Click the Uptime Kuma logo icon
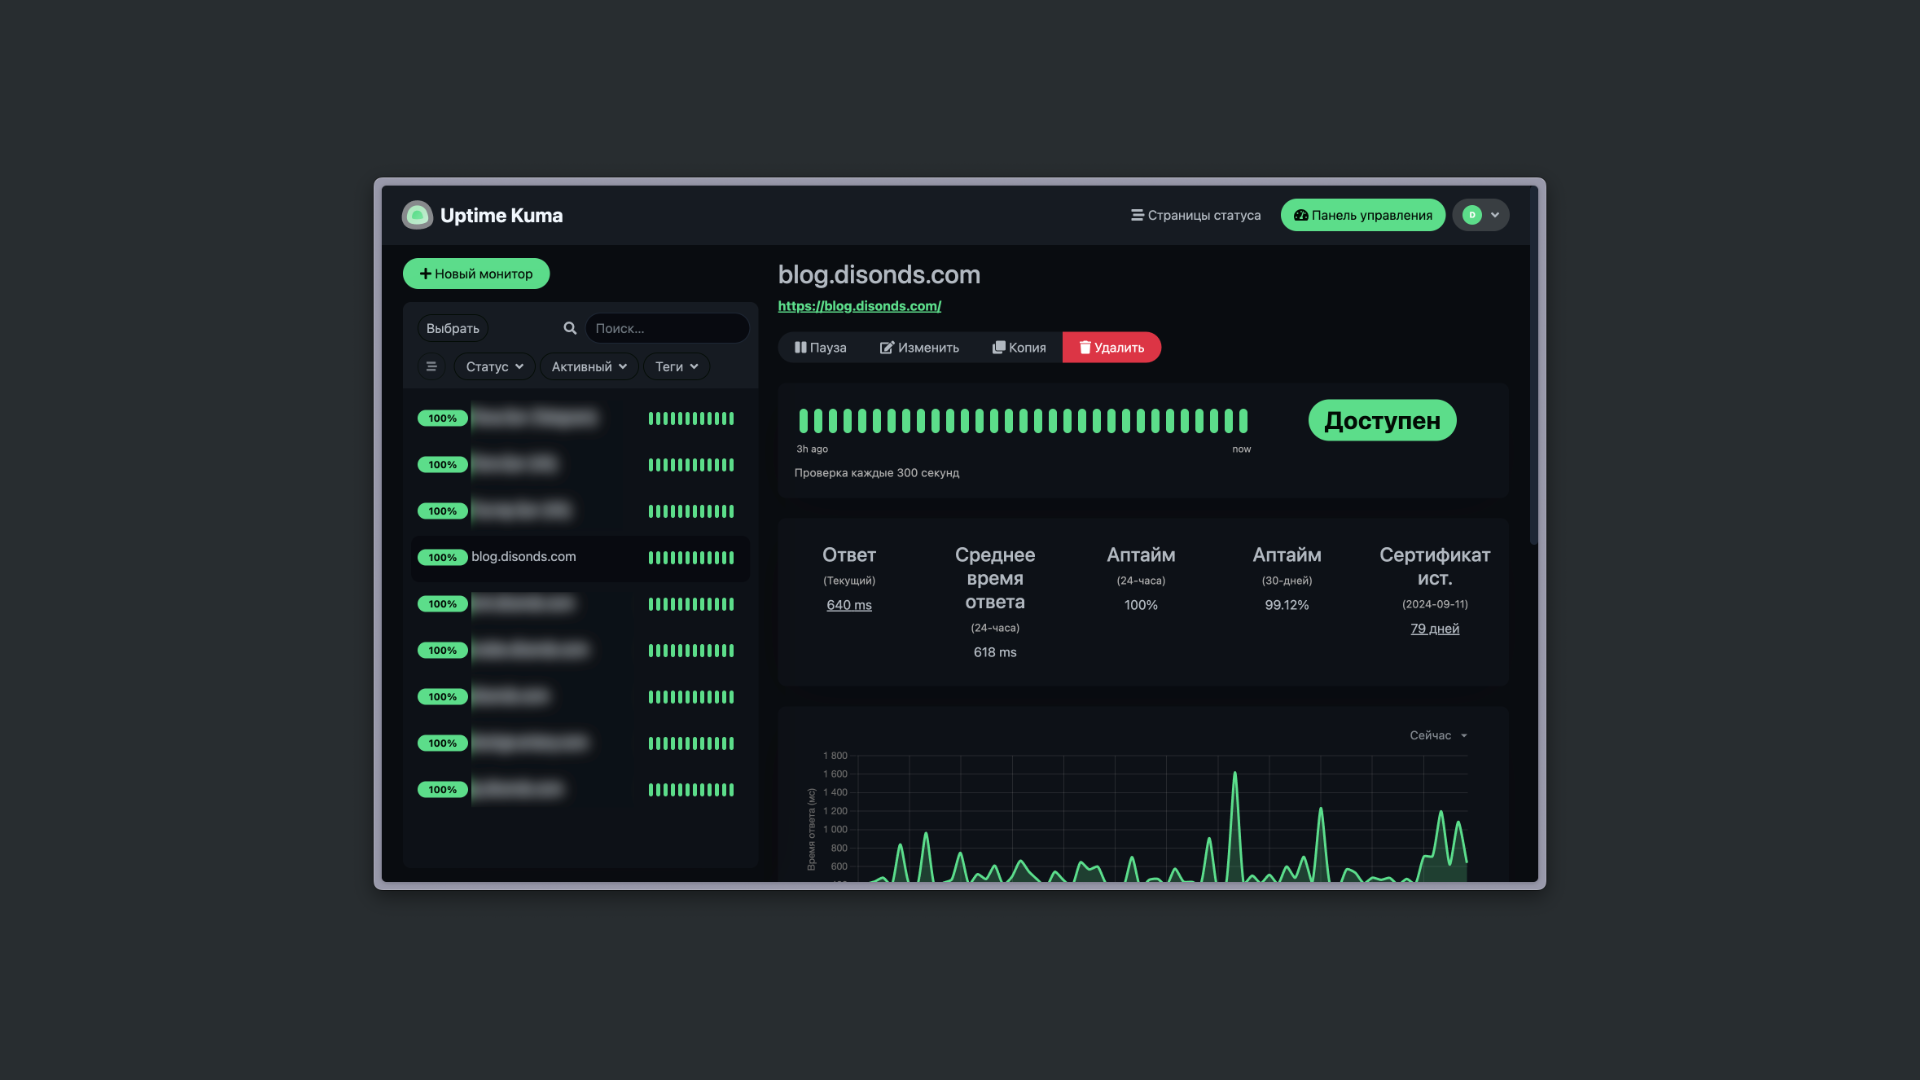The height and width of the screenshot is (1080, 1920). [417, 215]
